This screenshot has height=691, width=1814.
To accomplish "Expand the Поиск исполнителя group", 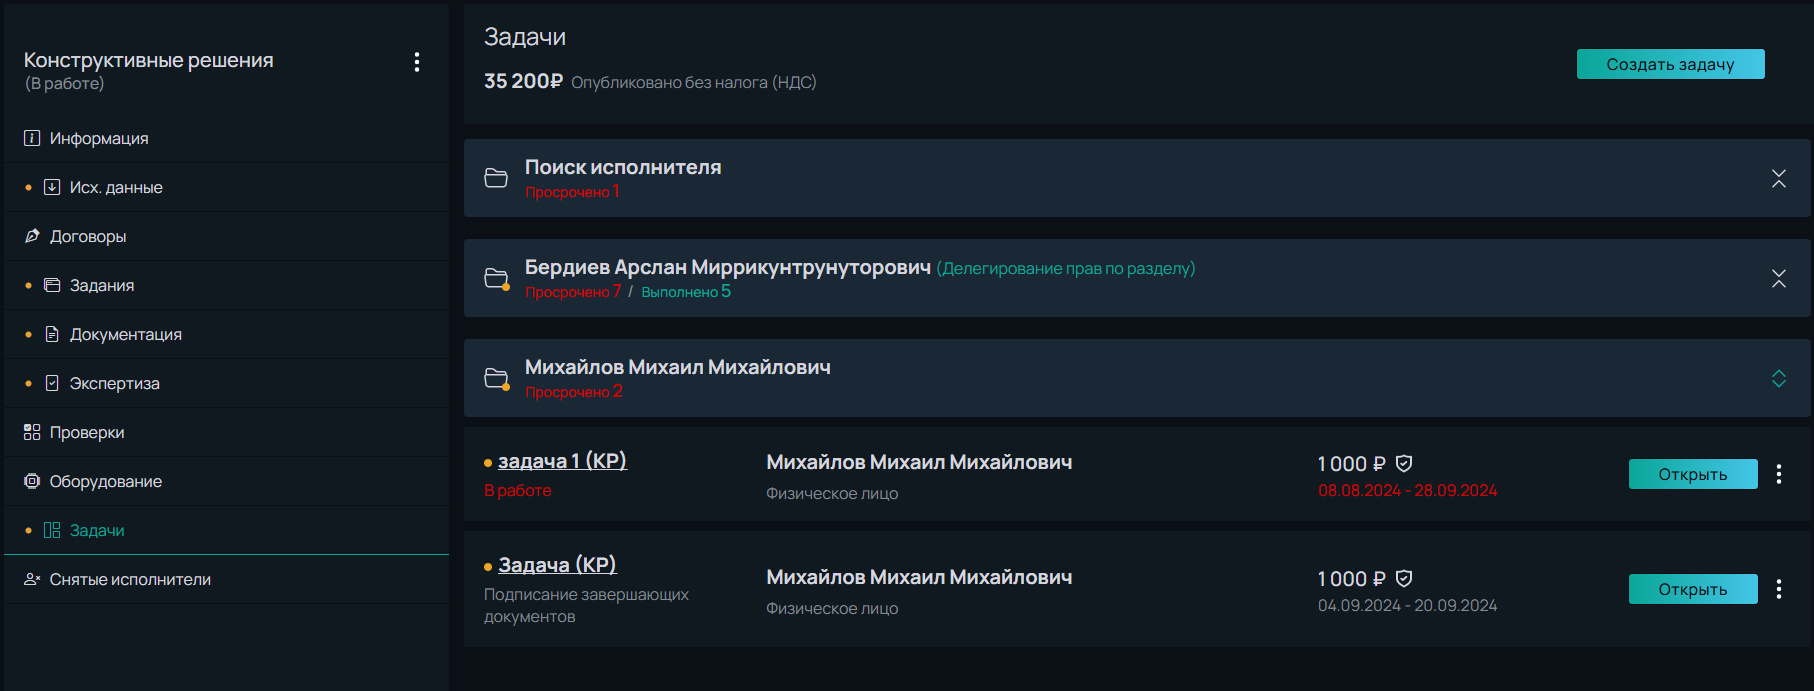I will point(1779,178).
